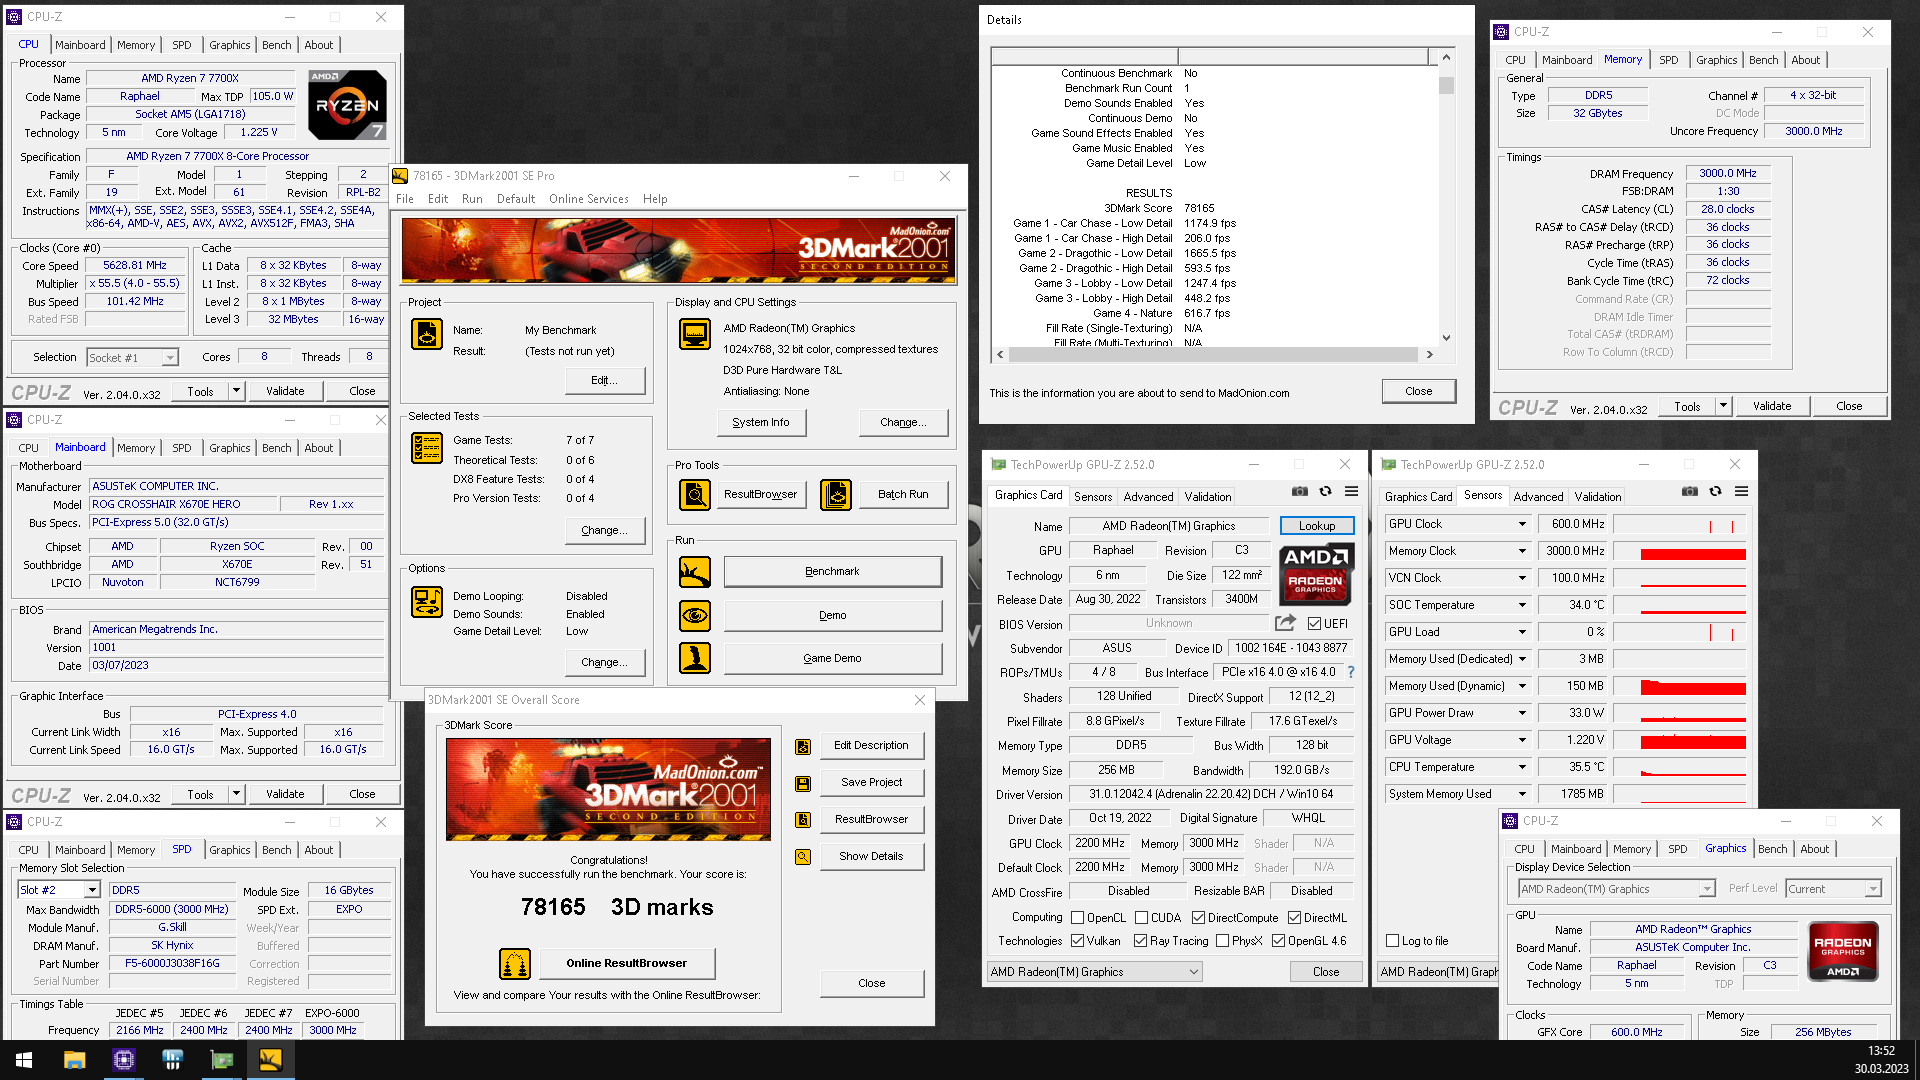Click Validate in CPU-Z Mainboard window

click(285, 794)
